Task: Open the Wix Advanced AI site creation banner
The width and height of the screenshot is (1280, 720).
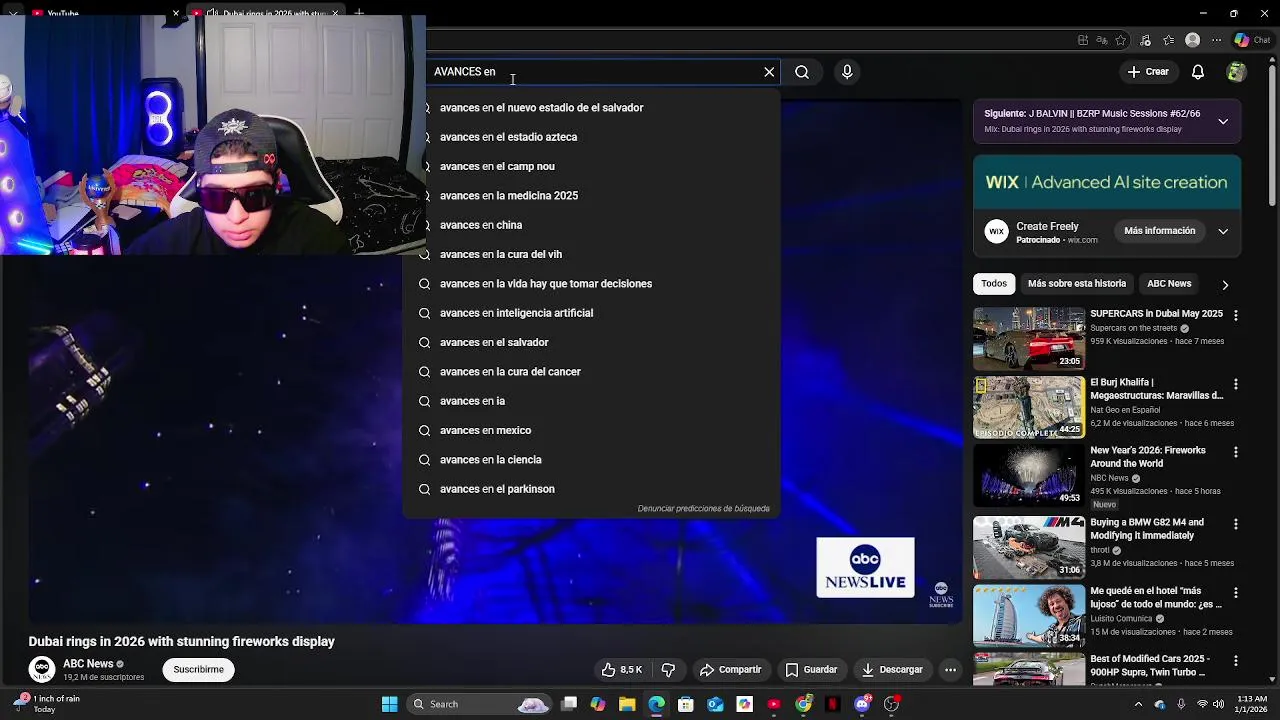Action: 1107,182
